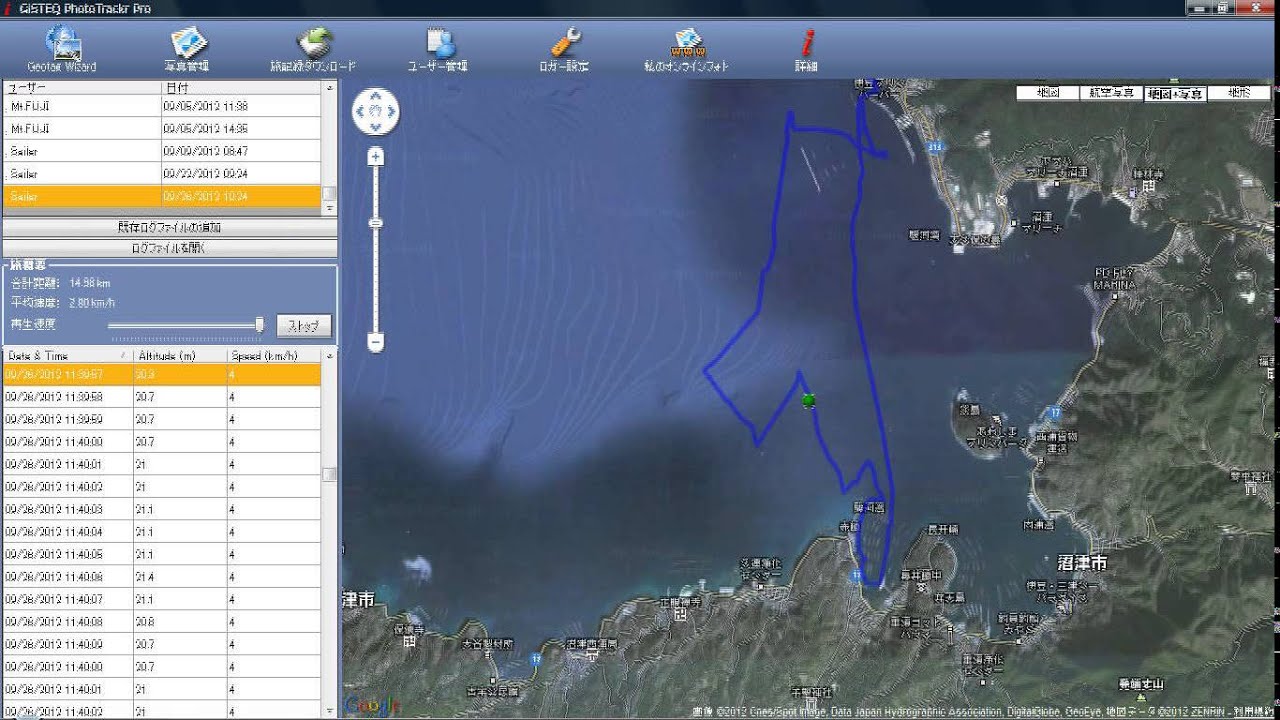Select Mt.FUJI trip dated 09/05/2012 14:35
The width and height of the screenshot is (1280, 720).
[162, 128]
